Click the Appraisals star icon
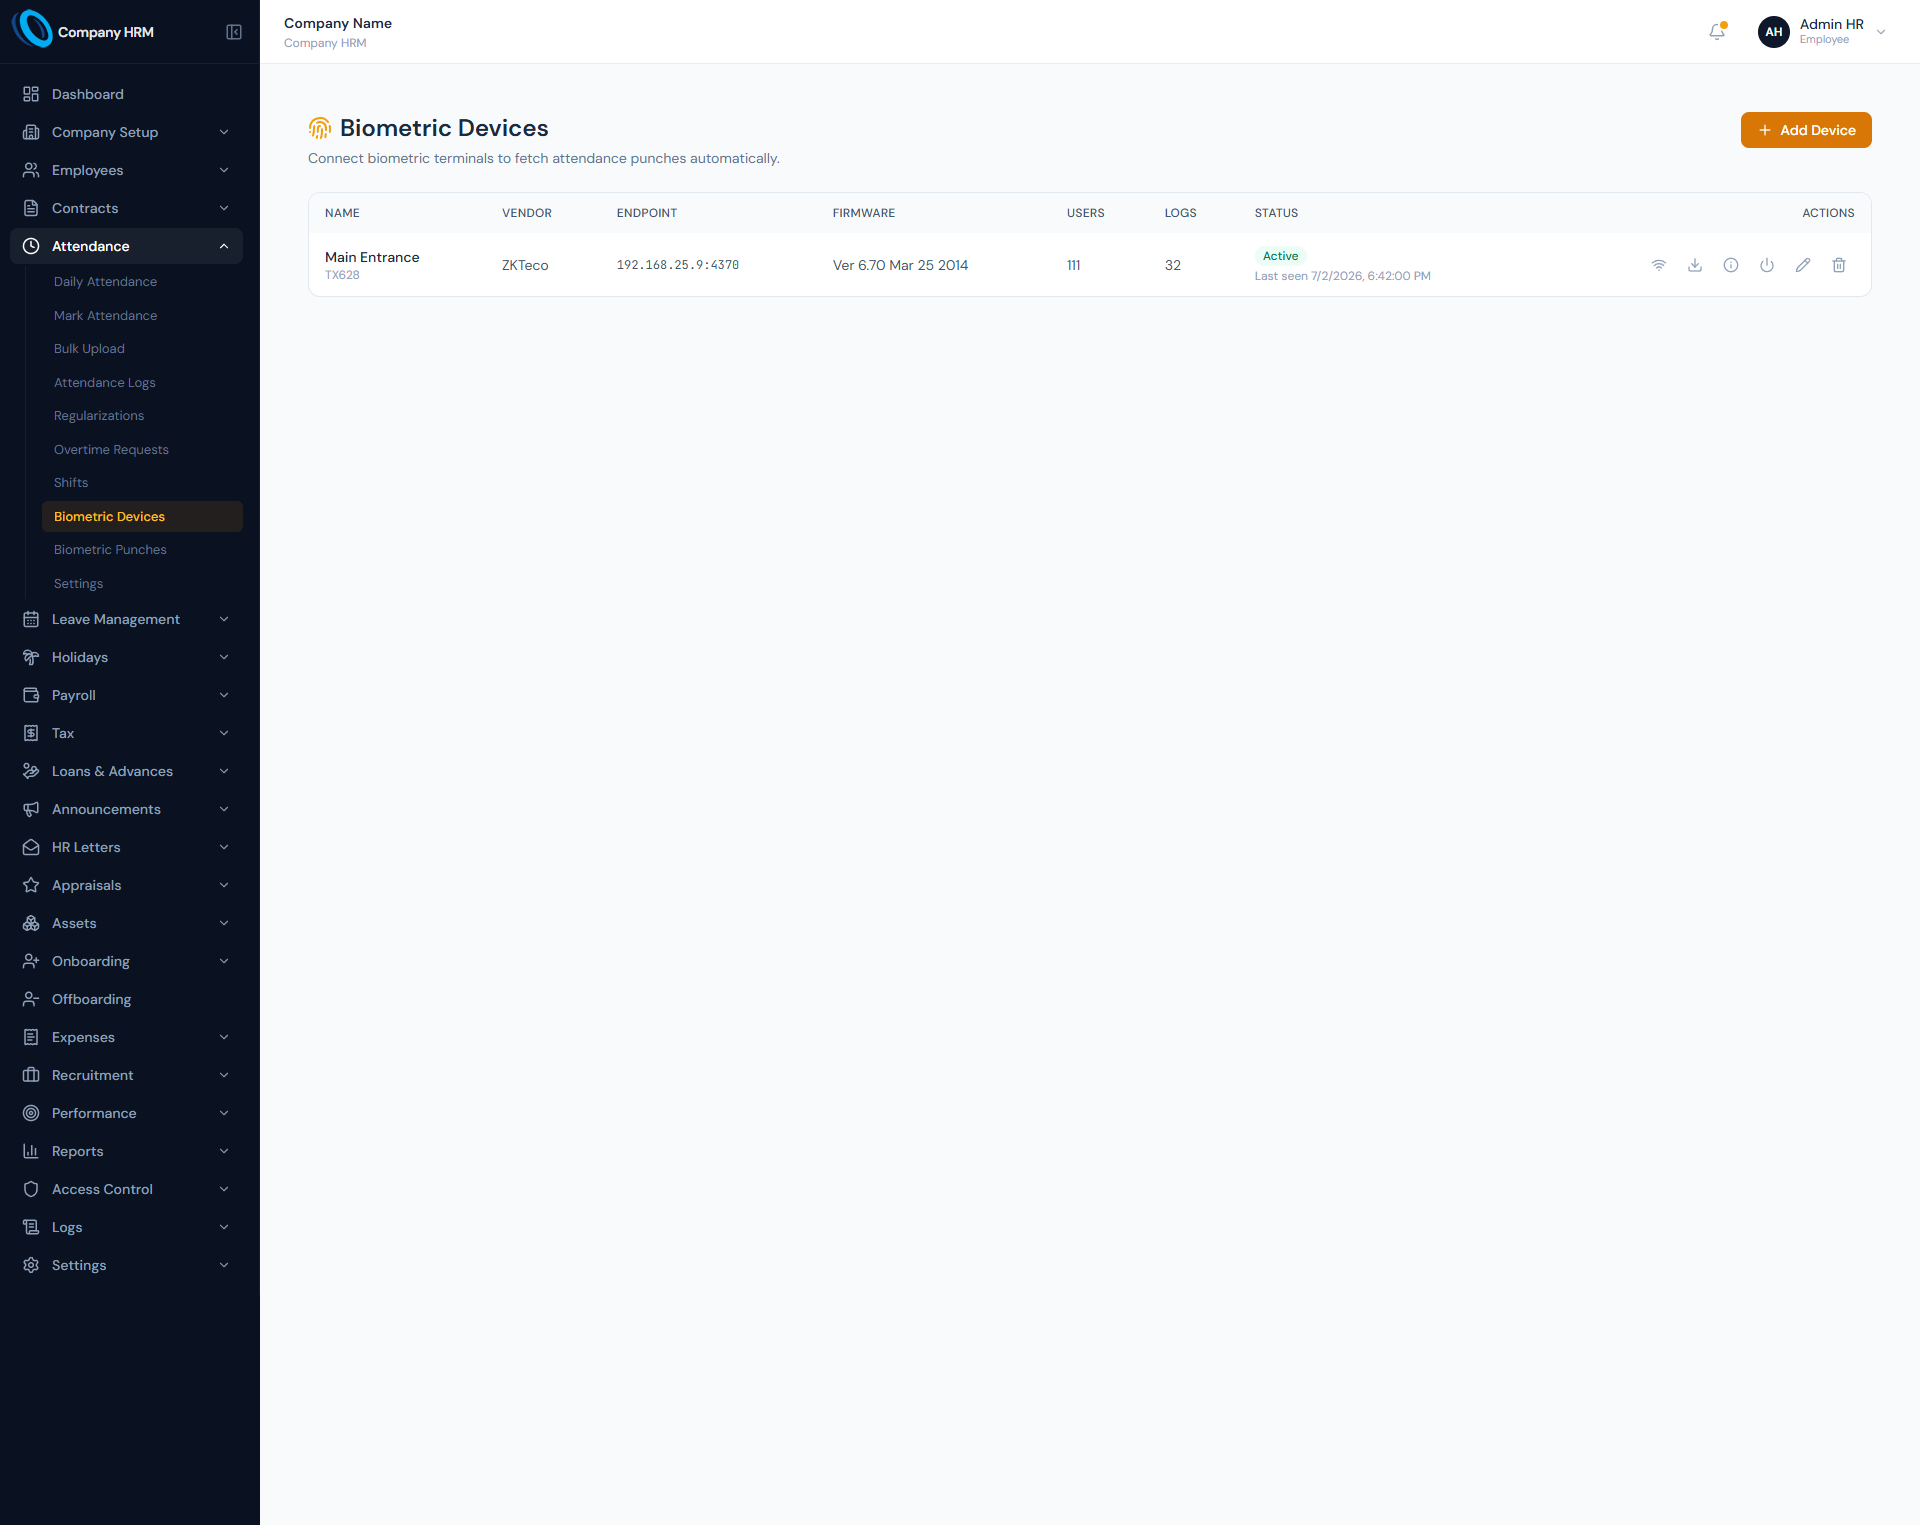The width and height of the screenshot is (1920, 1525). (31, 885)
